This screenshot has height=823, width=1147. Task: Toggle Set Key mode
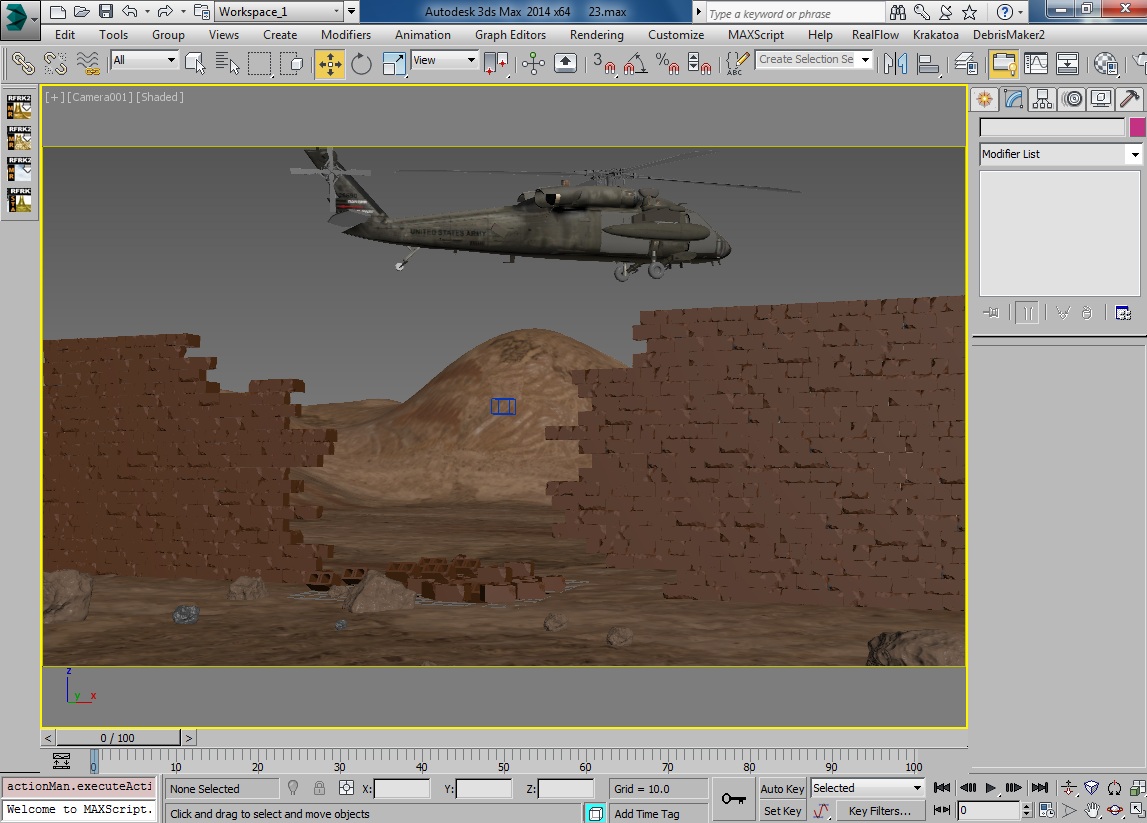click(782, 811)
